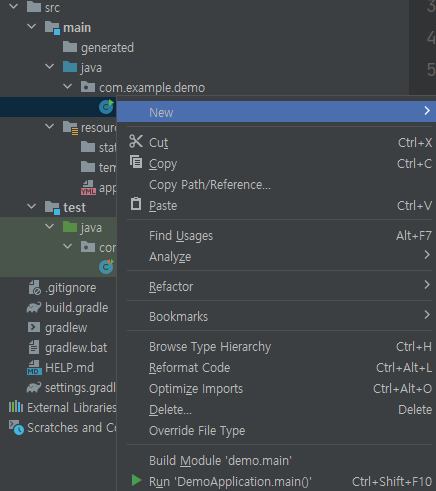
Task: Select Delete... from context menu
Action: point(276,410)
